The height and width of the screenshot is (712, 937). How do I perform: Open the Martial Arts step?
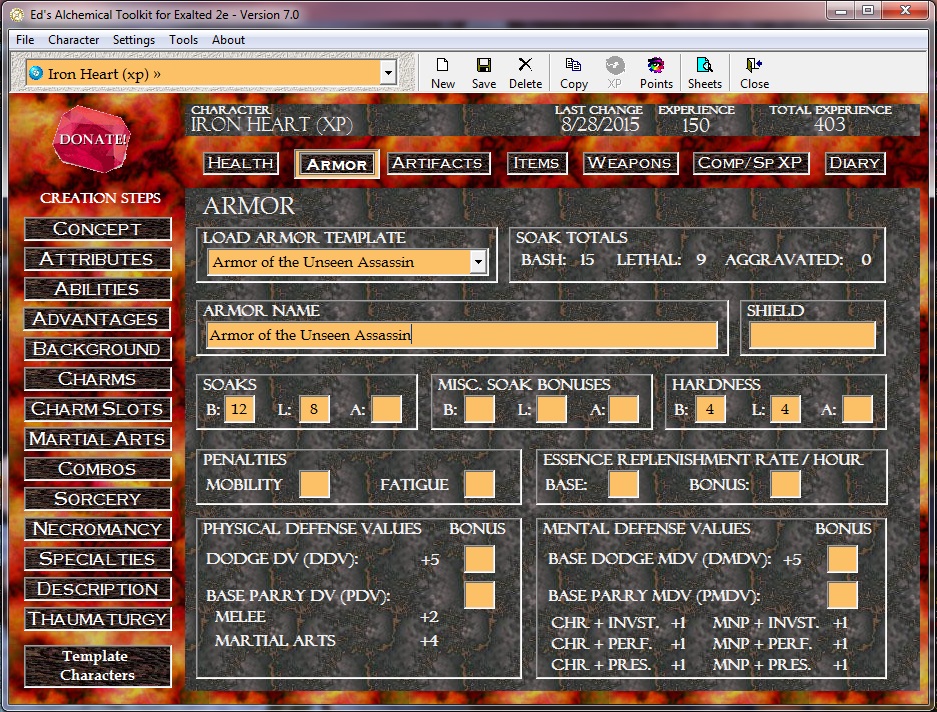(97, 439)
